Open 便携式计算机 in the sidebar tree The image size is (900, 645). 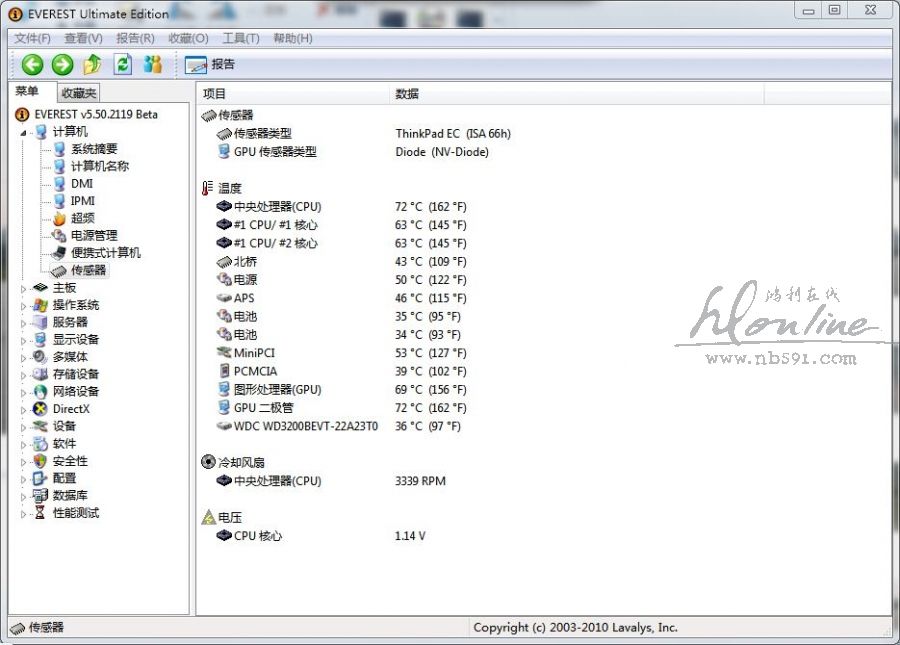(105, 253)
